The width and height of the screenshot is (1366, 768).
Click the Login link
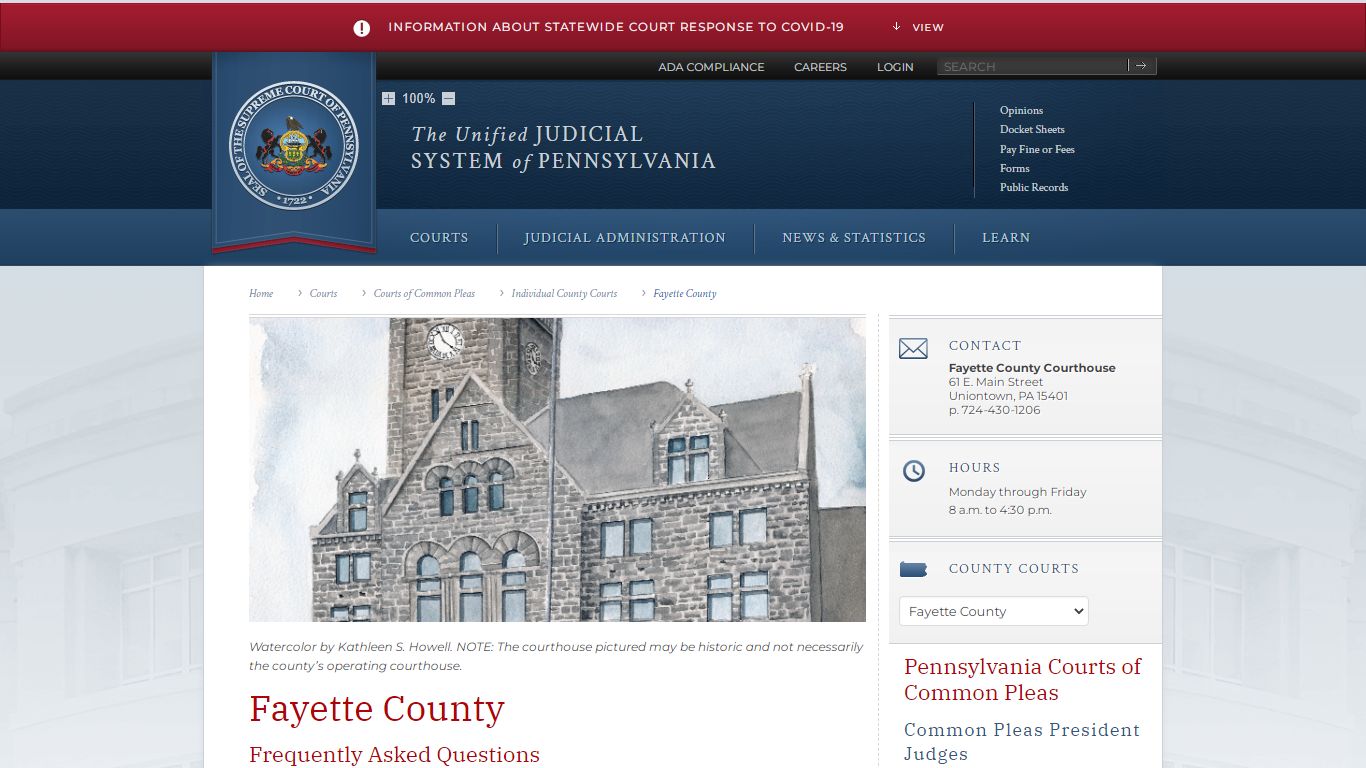point(895,67)
